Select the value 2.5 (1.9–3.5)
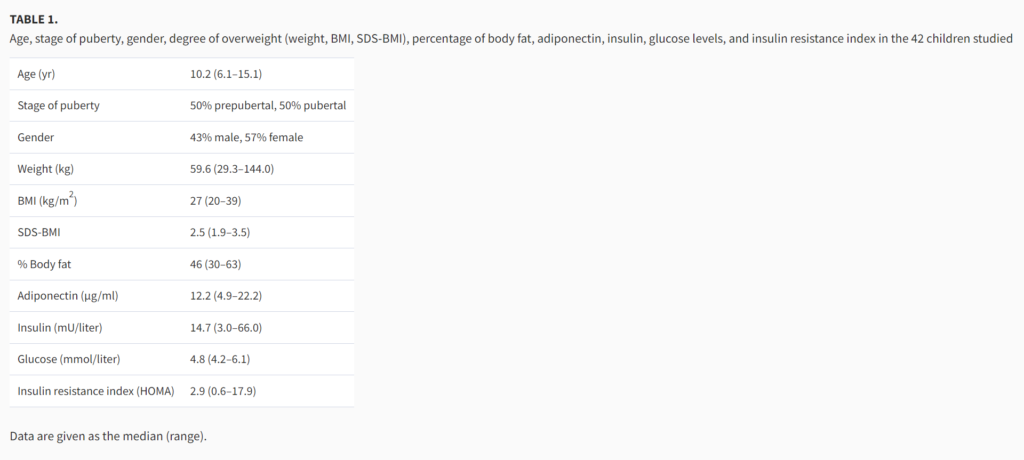Viewport: 1024px width, 460px height. click(x=223, y=232)
